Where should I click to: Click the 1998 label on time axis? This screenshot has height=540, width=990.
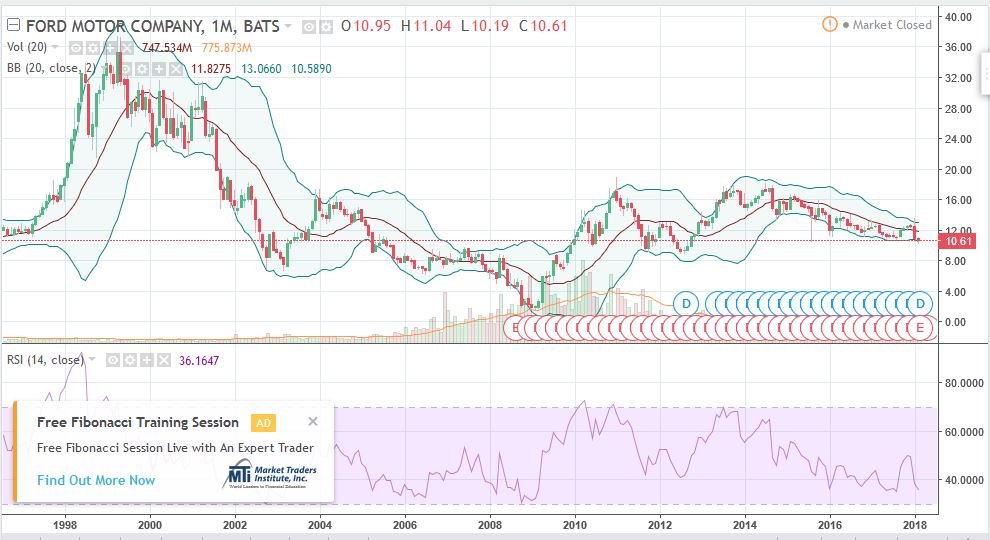(65, 525)
